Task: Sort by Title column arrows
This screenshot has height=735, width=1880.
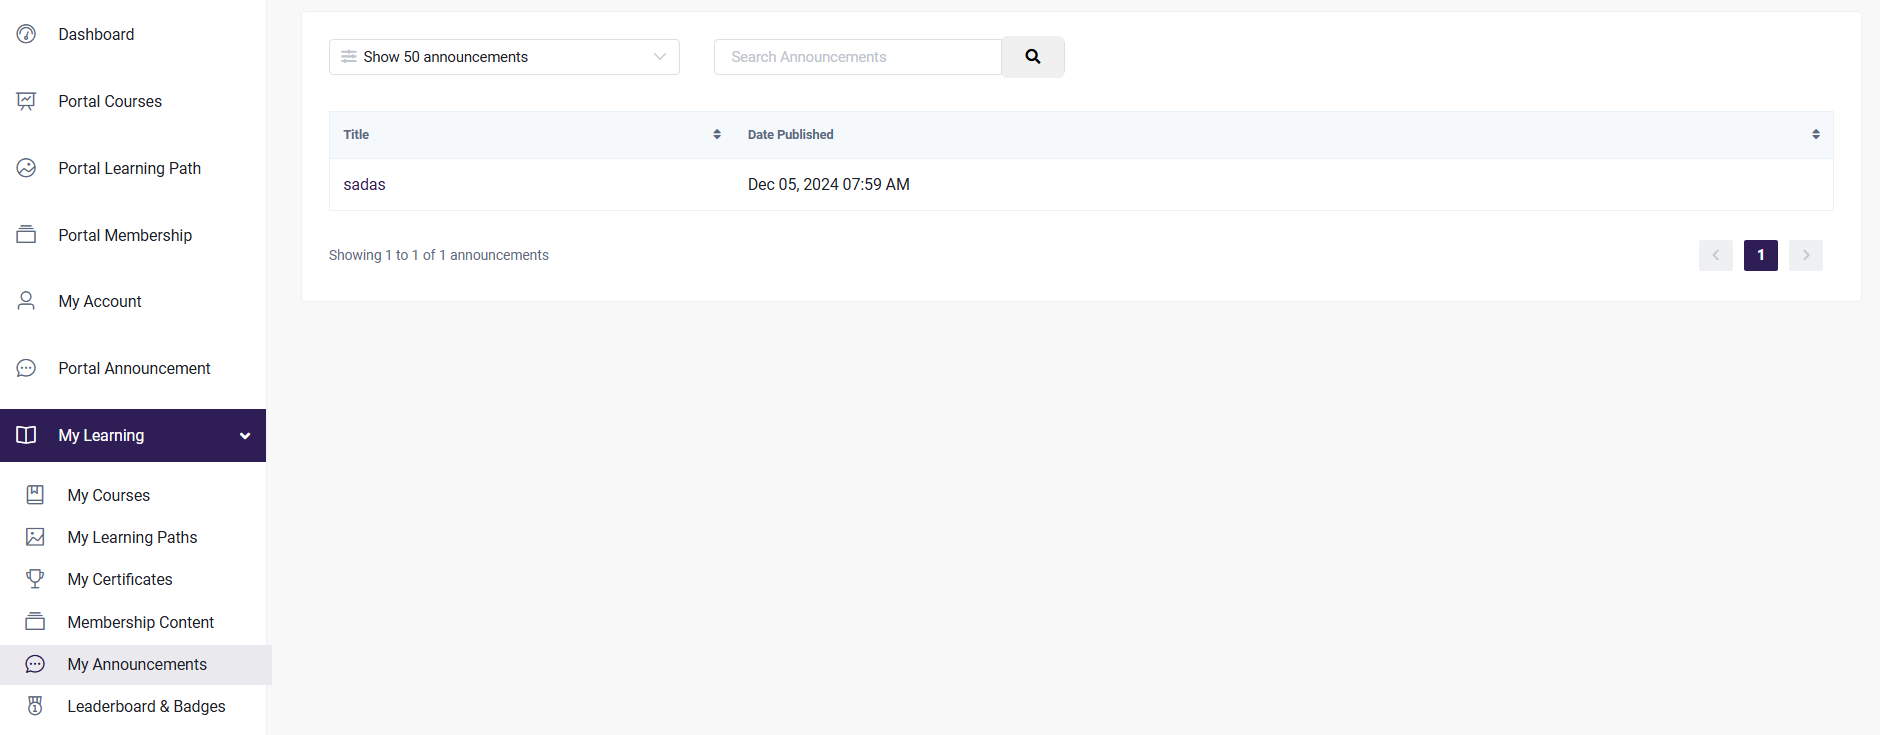Action: [x=717, y=134]
